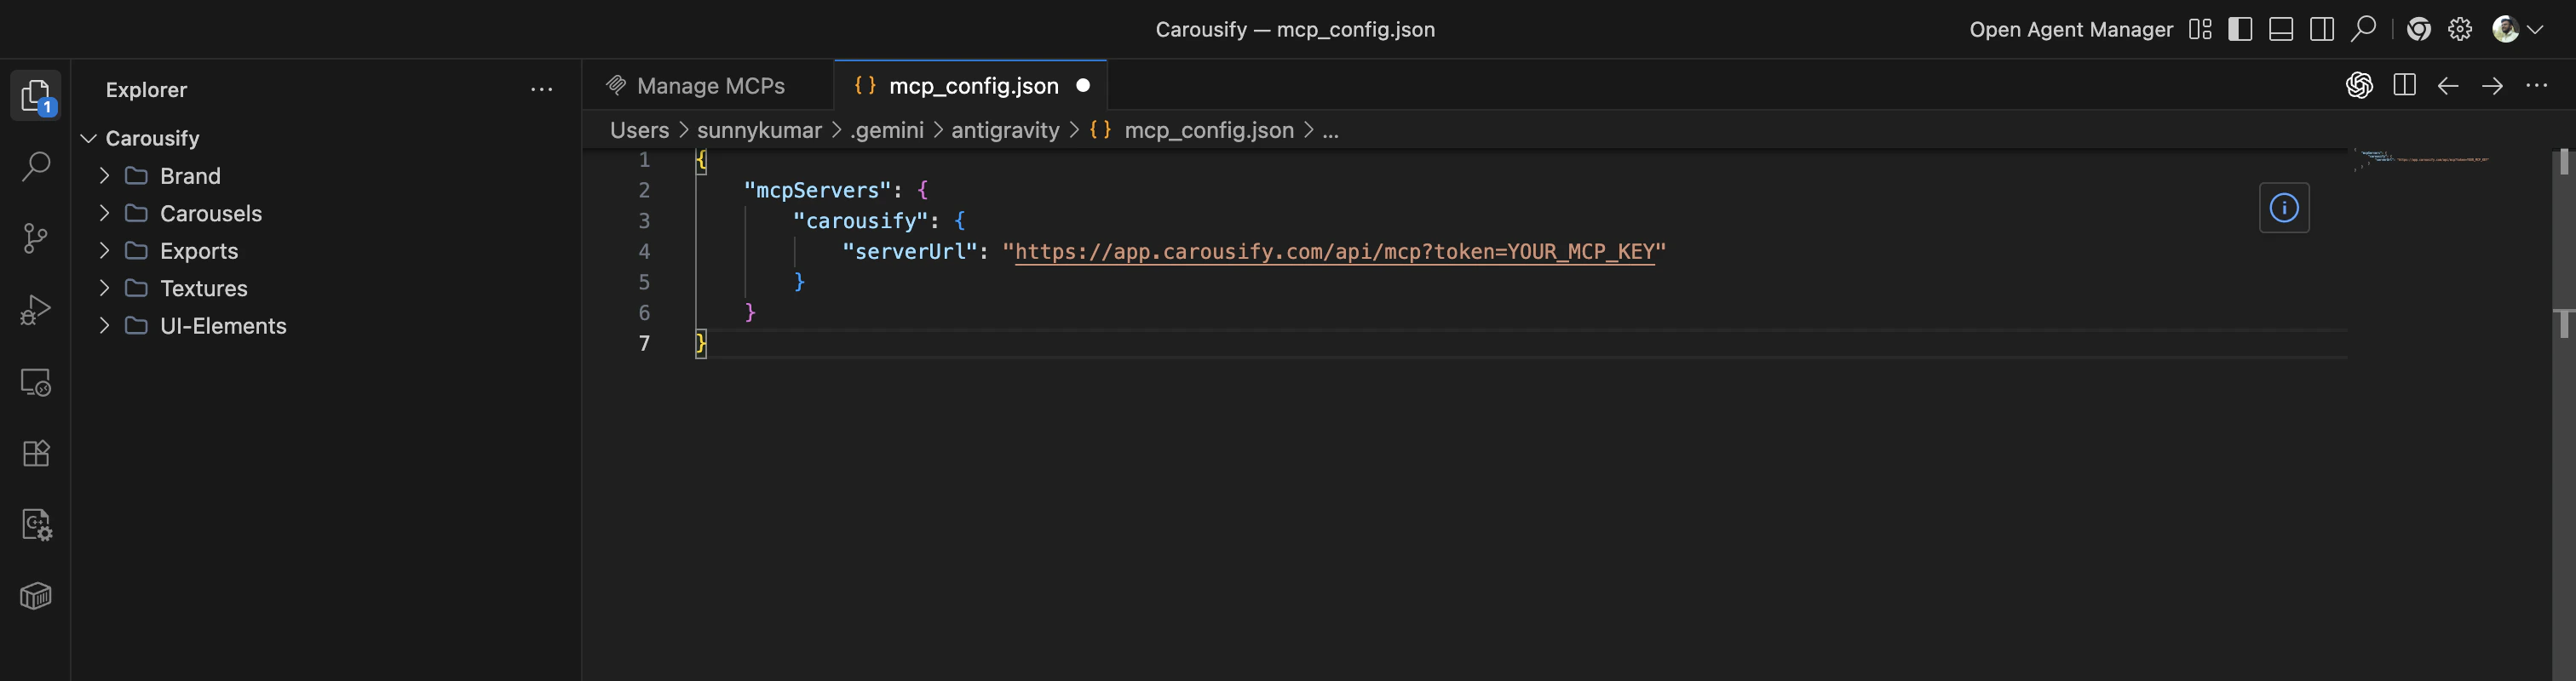Screen dimensions: 2576x681
Task: Open the Explorer view in activity bar
Action: (36, 96)
